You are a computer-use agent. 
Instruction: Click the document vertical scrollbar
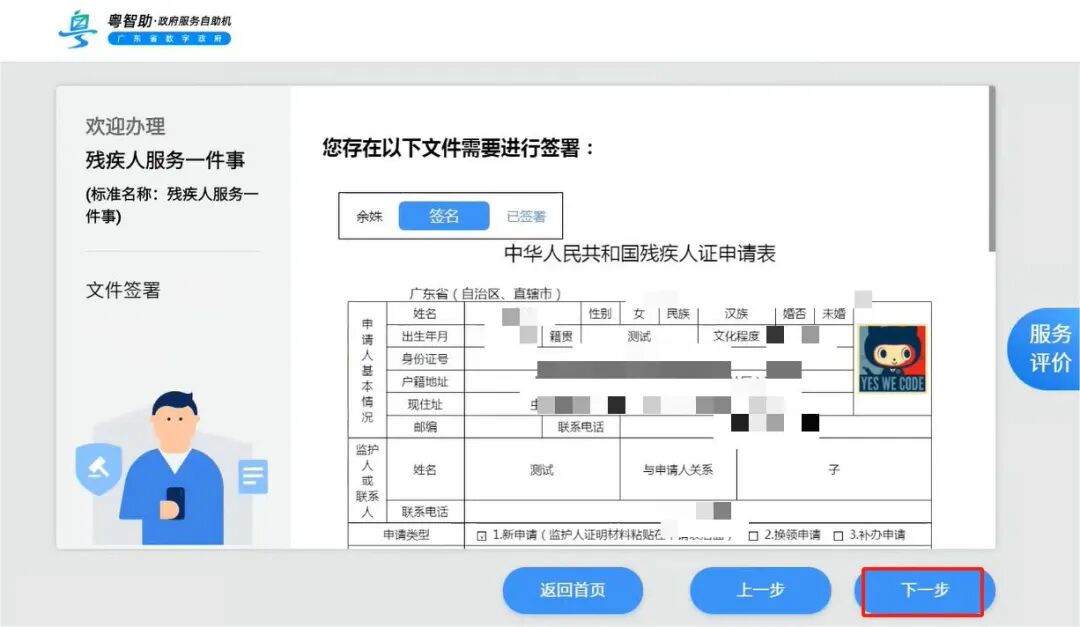click(x=992, y=169)
